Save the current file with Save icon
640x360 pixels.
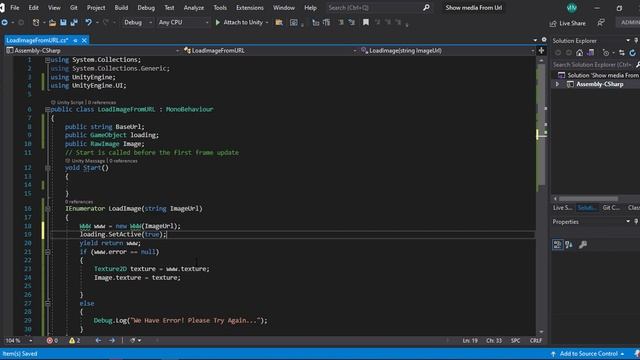[63, 22]
